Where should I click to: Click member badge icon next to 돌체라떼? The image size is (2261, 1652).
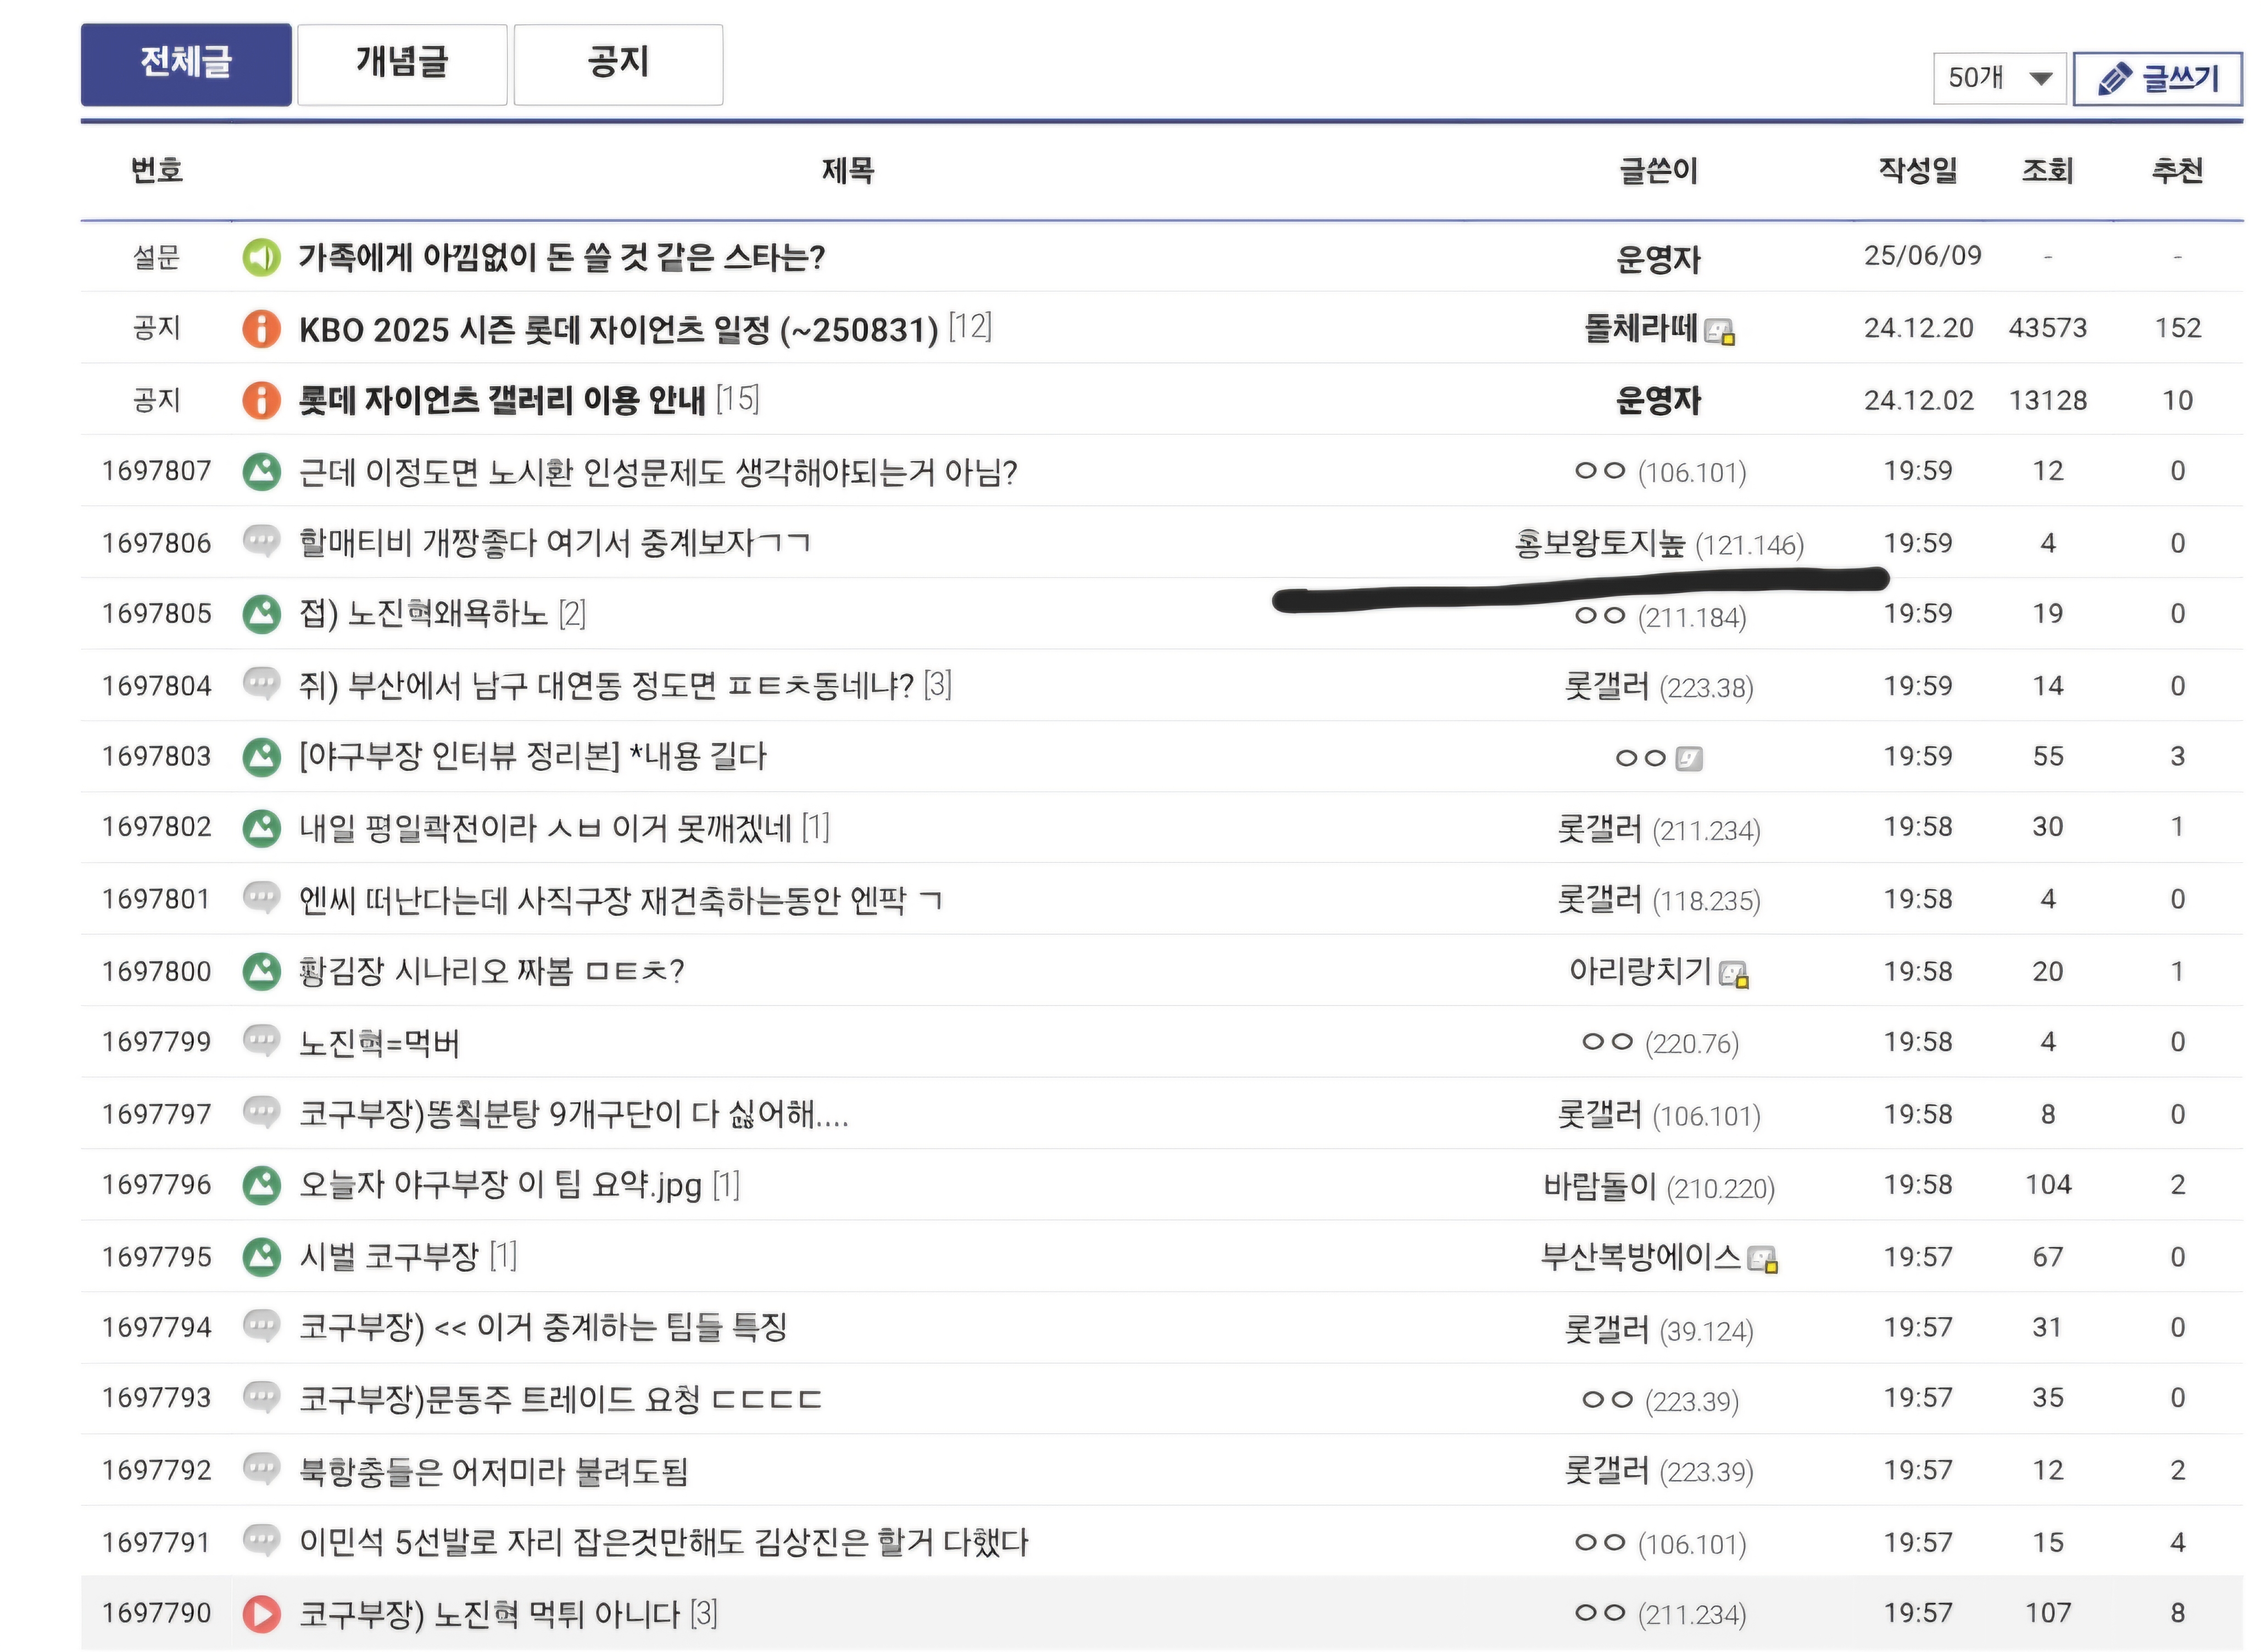(1719, 331)
